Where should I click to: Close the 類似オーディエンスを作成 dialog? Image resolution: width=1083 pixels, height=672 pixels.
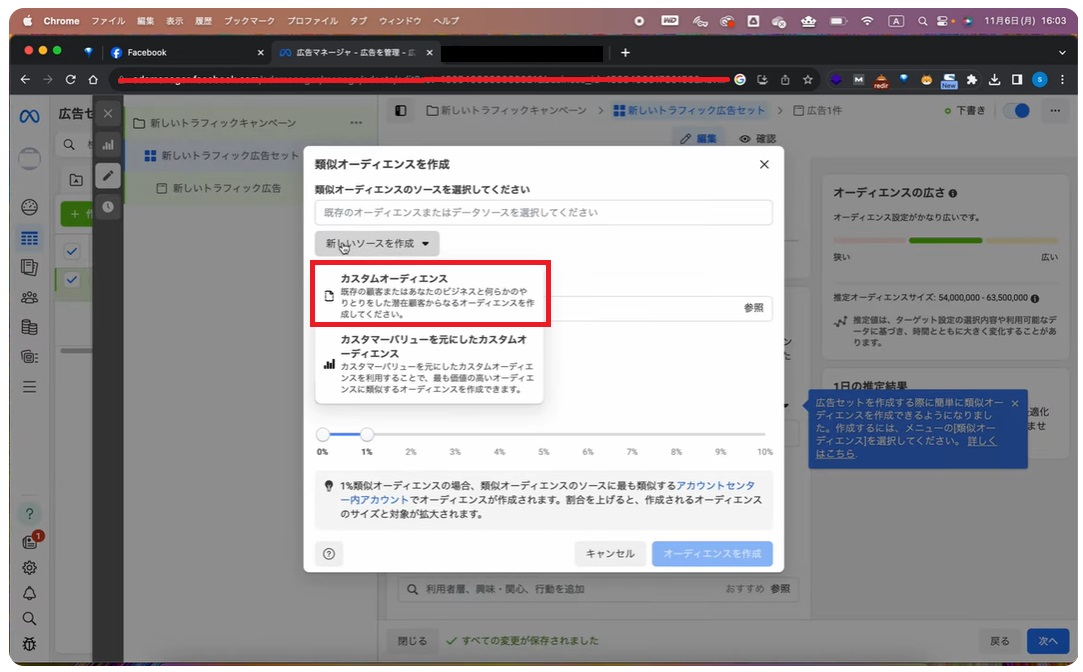(764, 164)
